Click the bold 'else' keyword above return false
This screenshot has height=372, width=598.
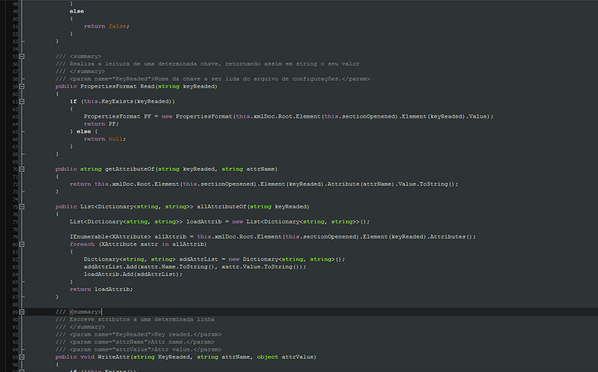pos(77,11)
